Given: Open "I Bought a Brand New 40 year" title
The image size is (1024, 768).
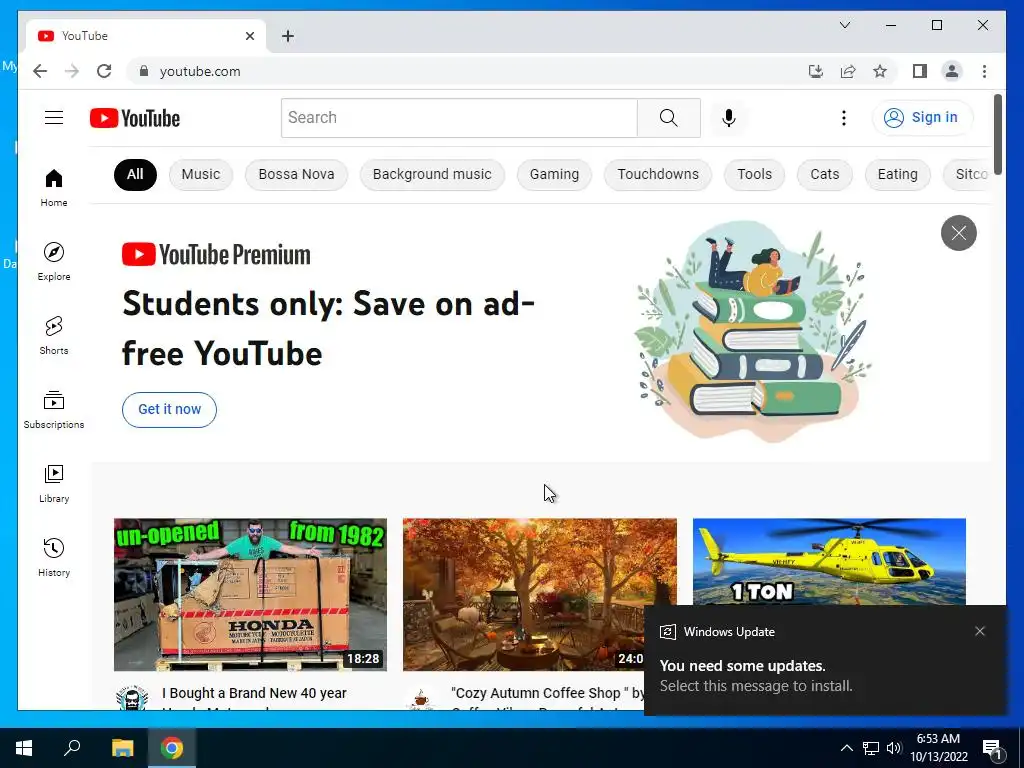Looking at the screenshot, I should [x=254, y=693].
